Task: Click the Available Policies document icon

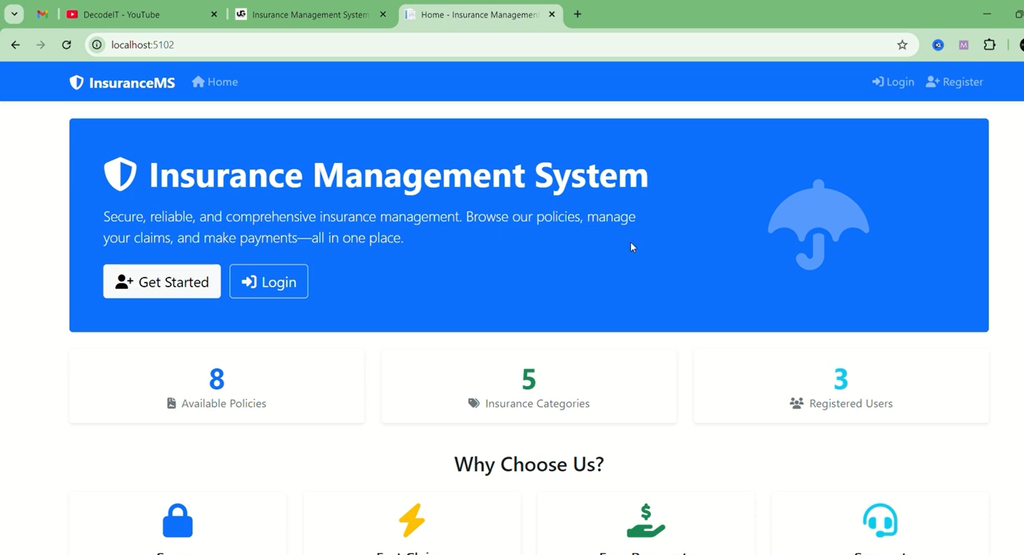Action: [171, 404]
